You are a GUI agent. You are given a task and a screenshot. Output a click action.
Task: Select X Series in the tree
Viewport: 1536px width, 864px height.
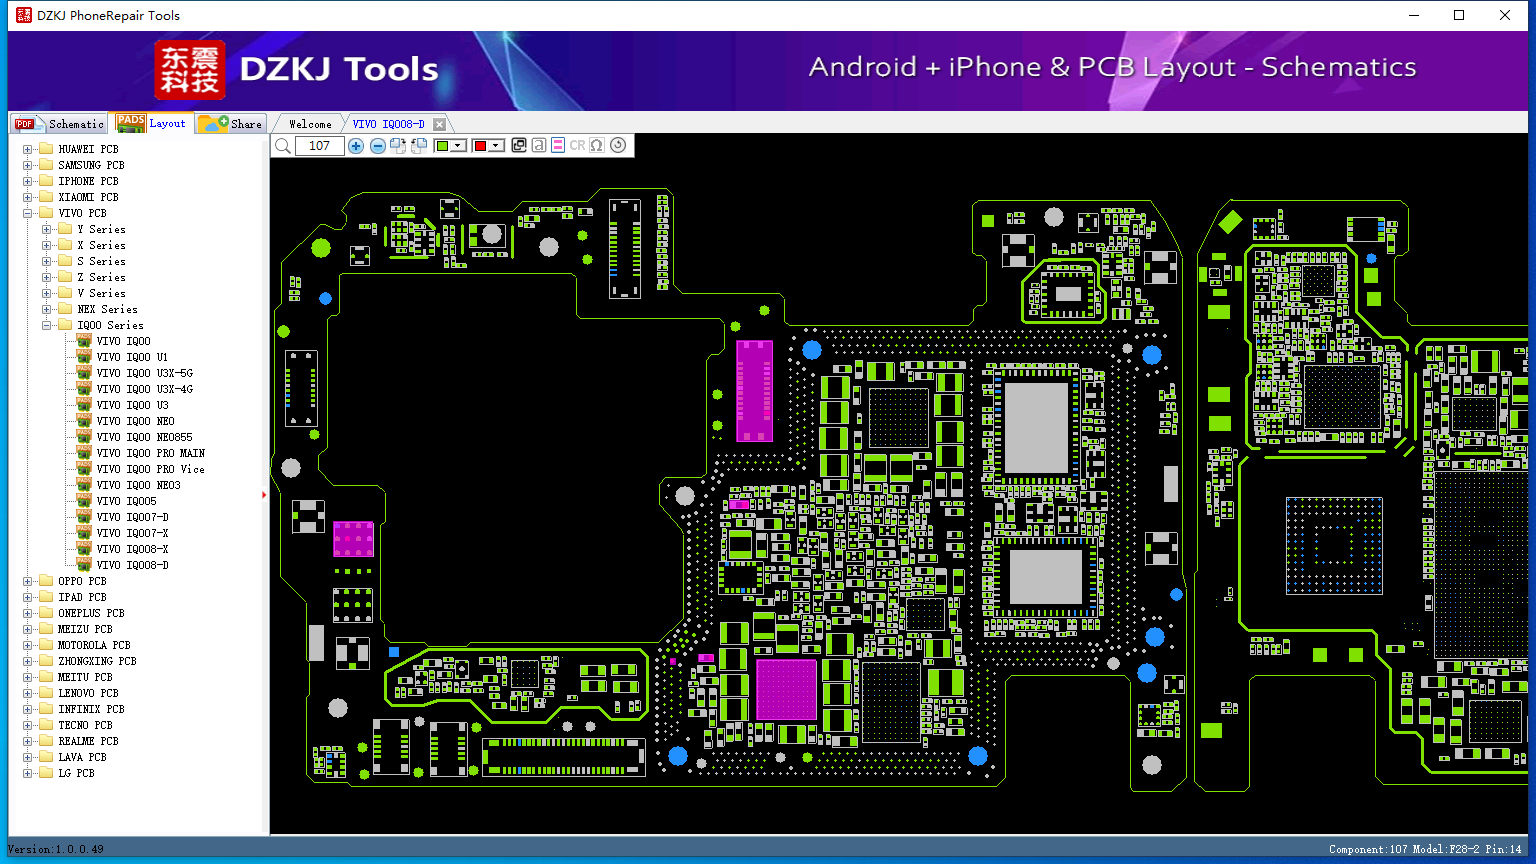click(x=101, y=245)
